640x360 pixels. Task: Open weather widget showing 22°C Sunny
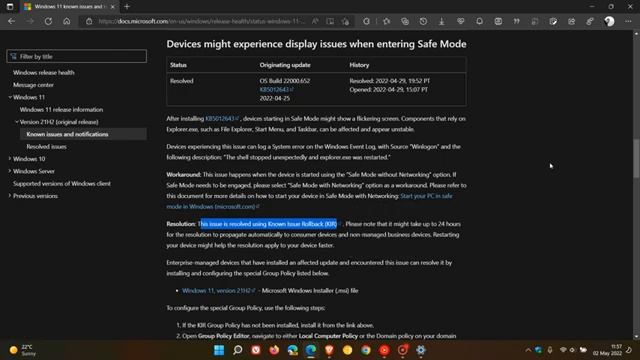23,350
